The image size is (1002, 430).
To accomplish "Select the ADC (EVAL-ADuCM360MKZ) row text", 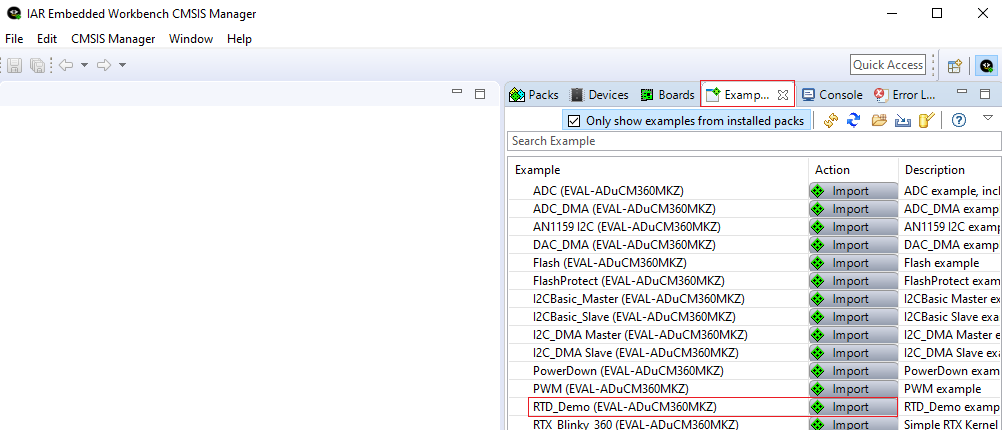I will 608,191.
